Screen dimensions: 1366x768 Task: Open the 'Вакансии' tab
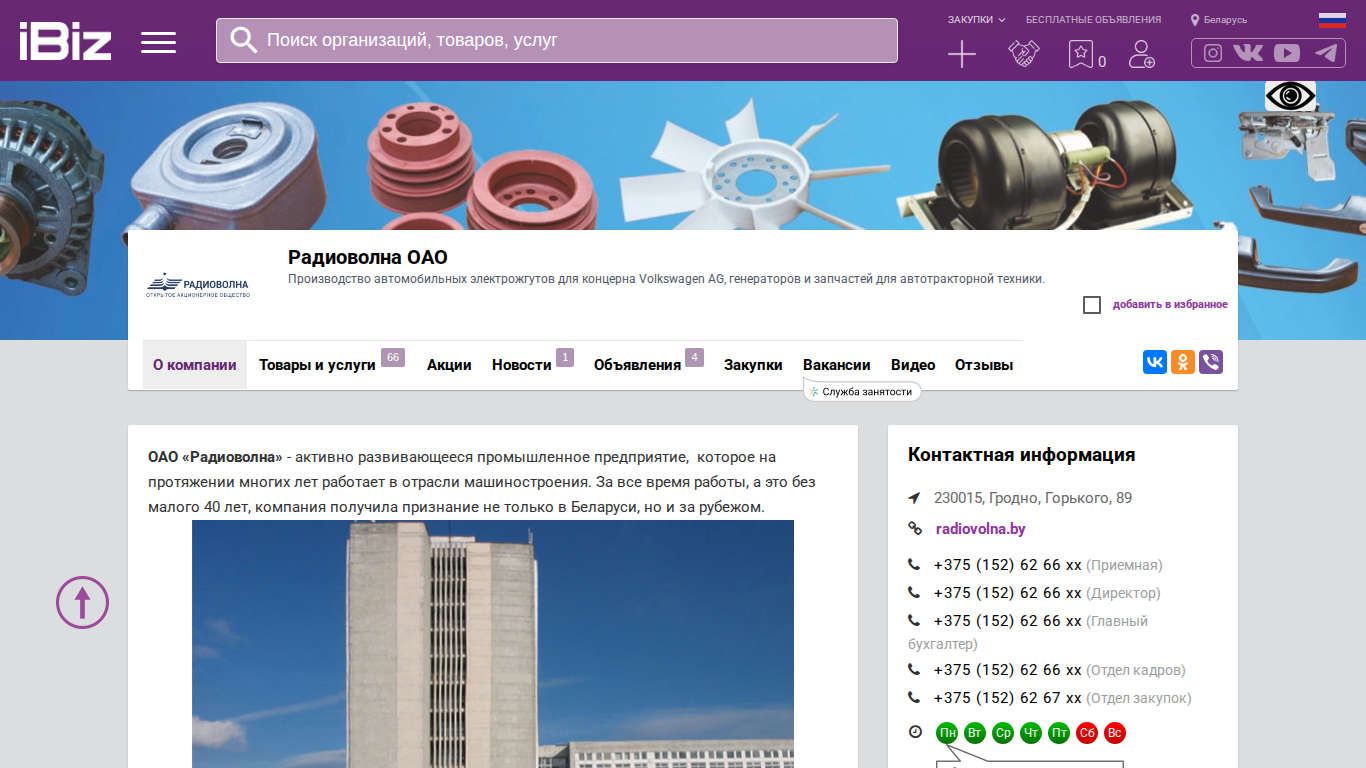click(x=837, y=365)
